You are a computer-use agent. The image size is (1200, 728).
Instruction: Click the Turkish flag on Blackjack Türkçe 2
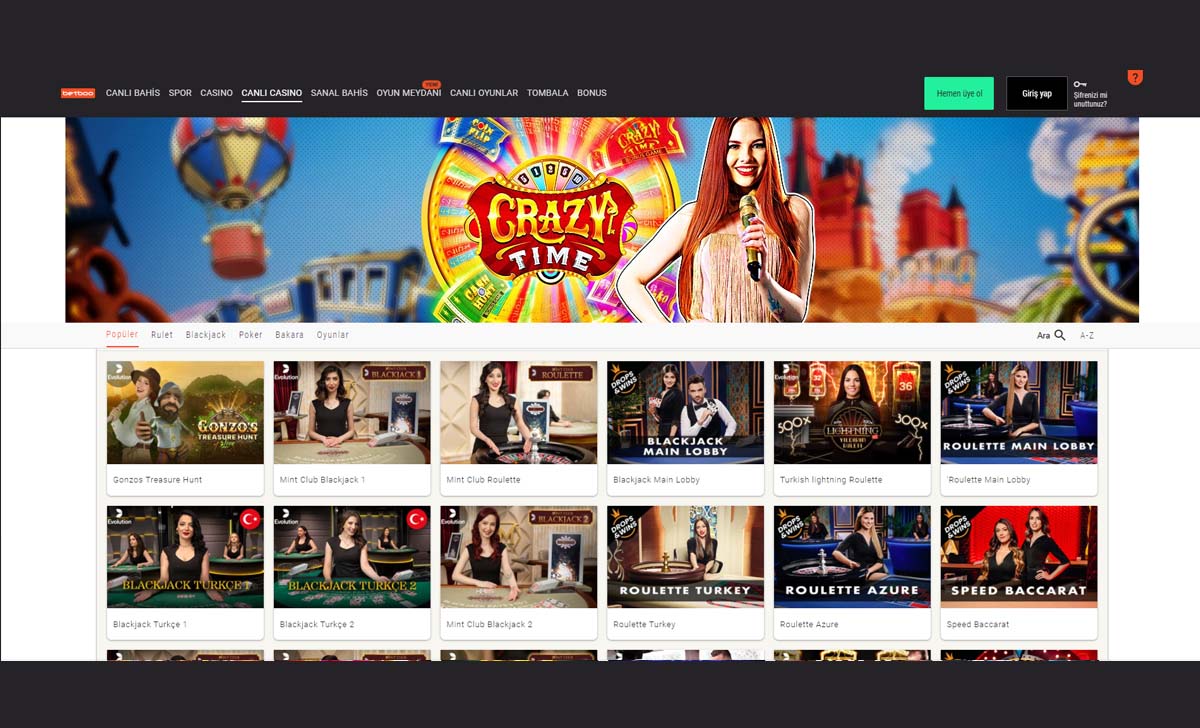pyautogui.click(x=417, y=520)
